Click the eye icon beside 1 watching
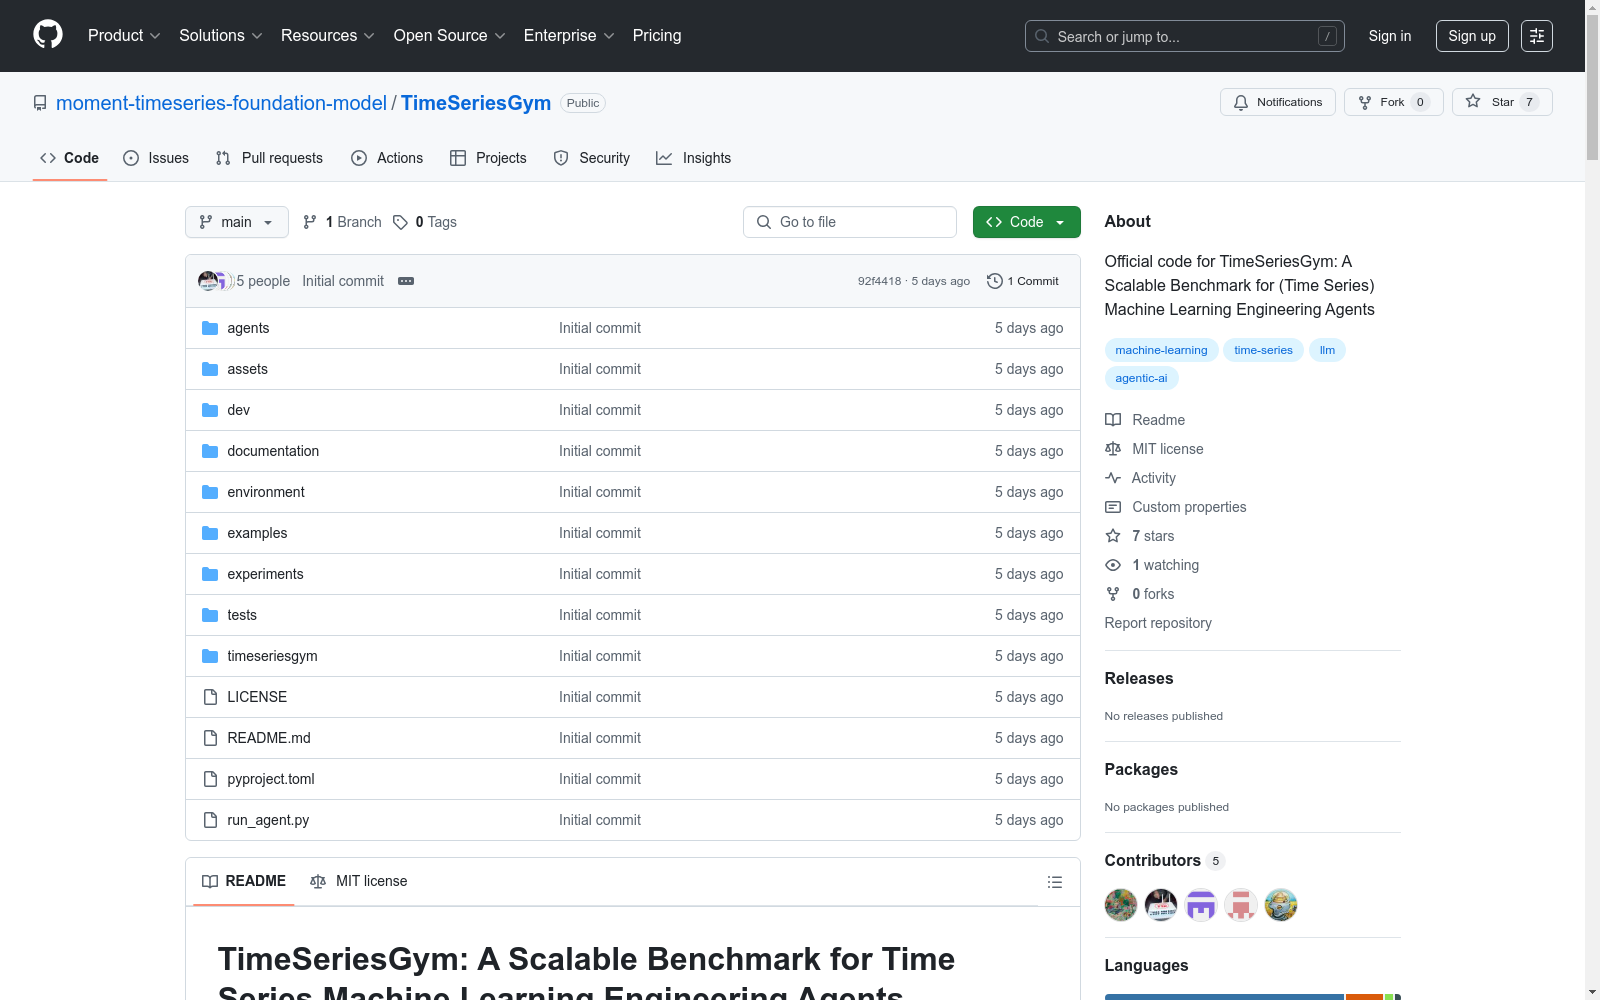Image resolution: width=1600 pixels, height=1000 pixels. [1113, 565]
